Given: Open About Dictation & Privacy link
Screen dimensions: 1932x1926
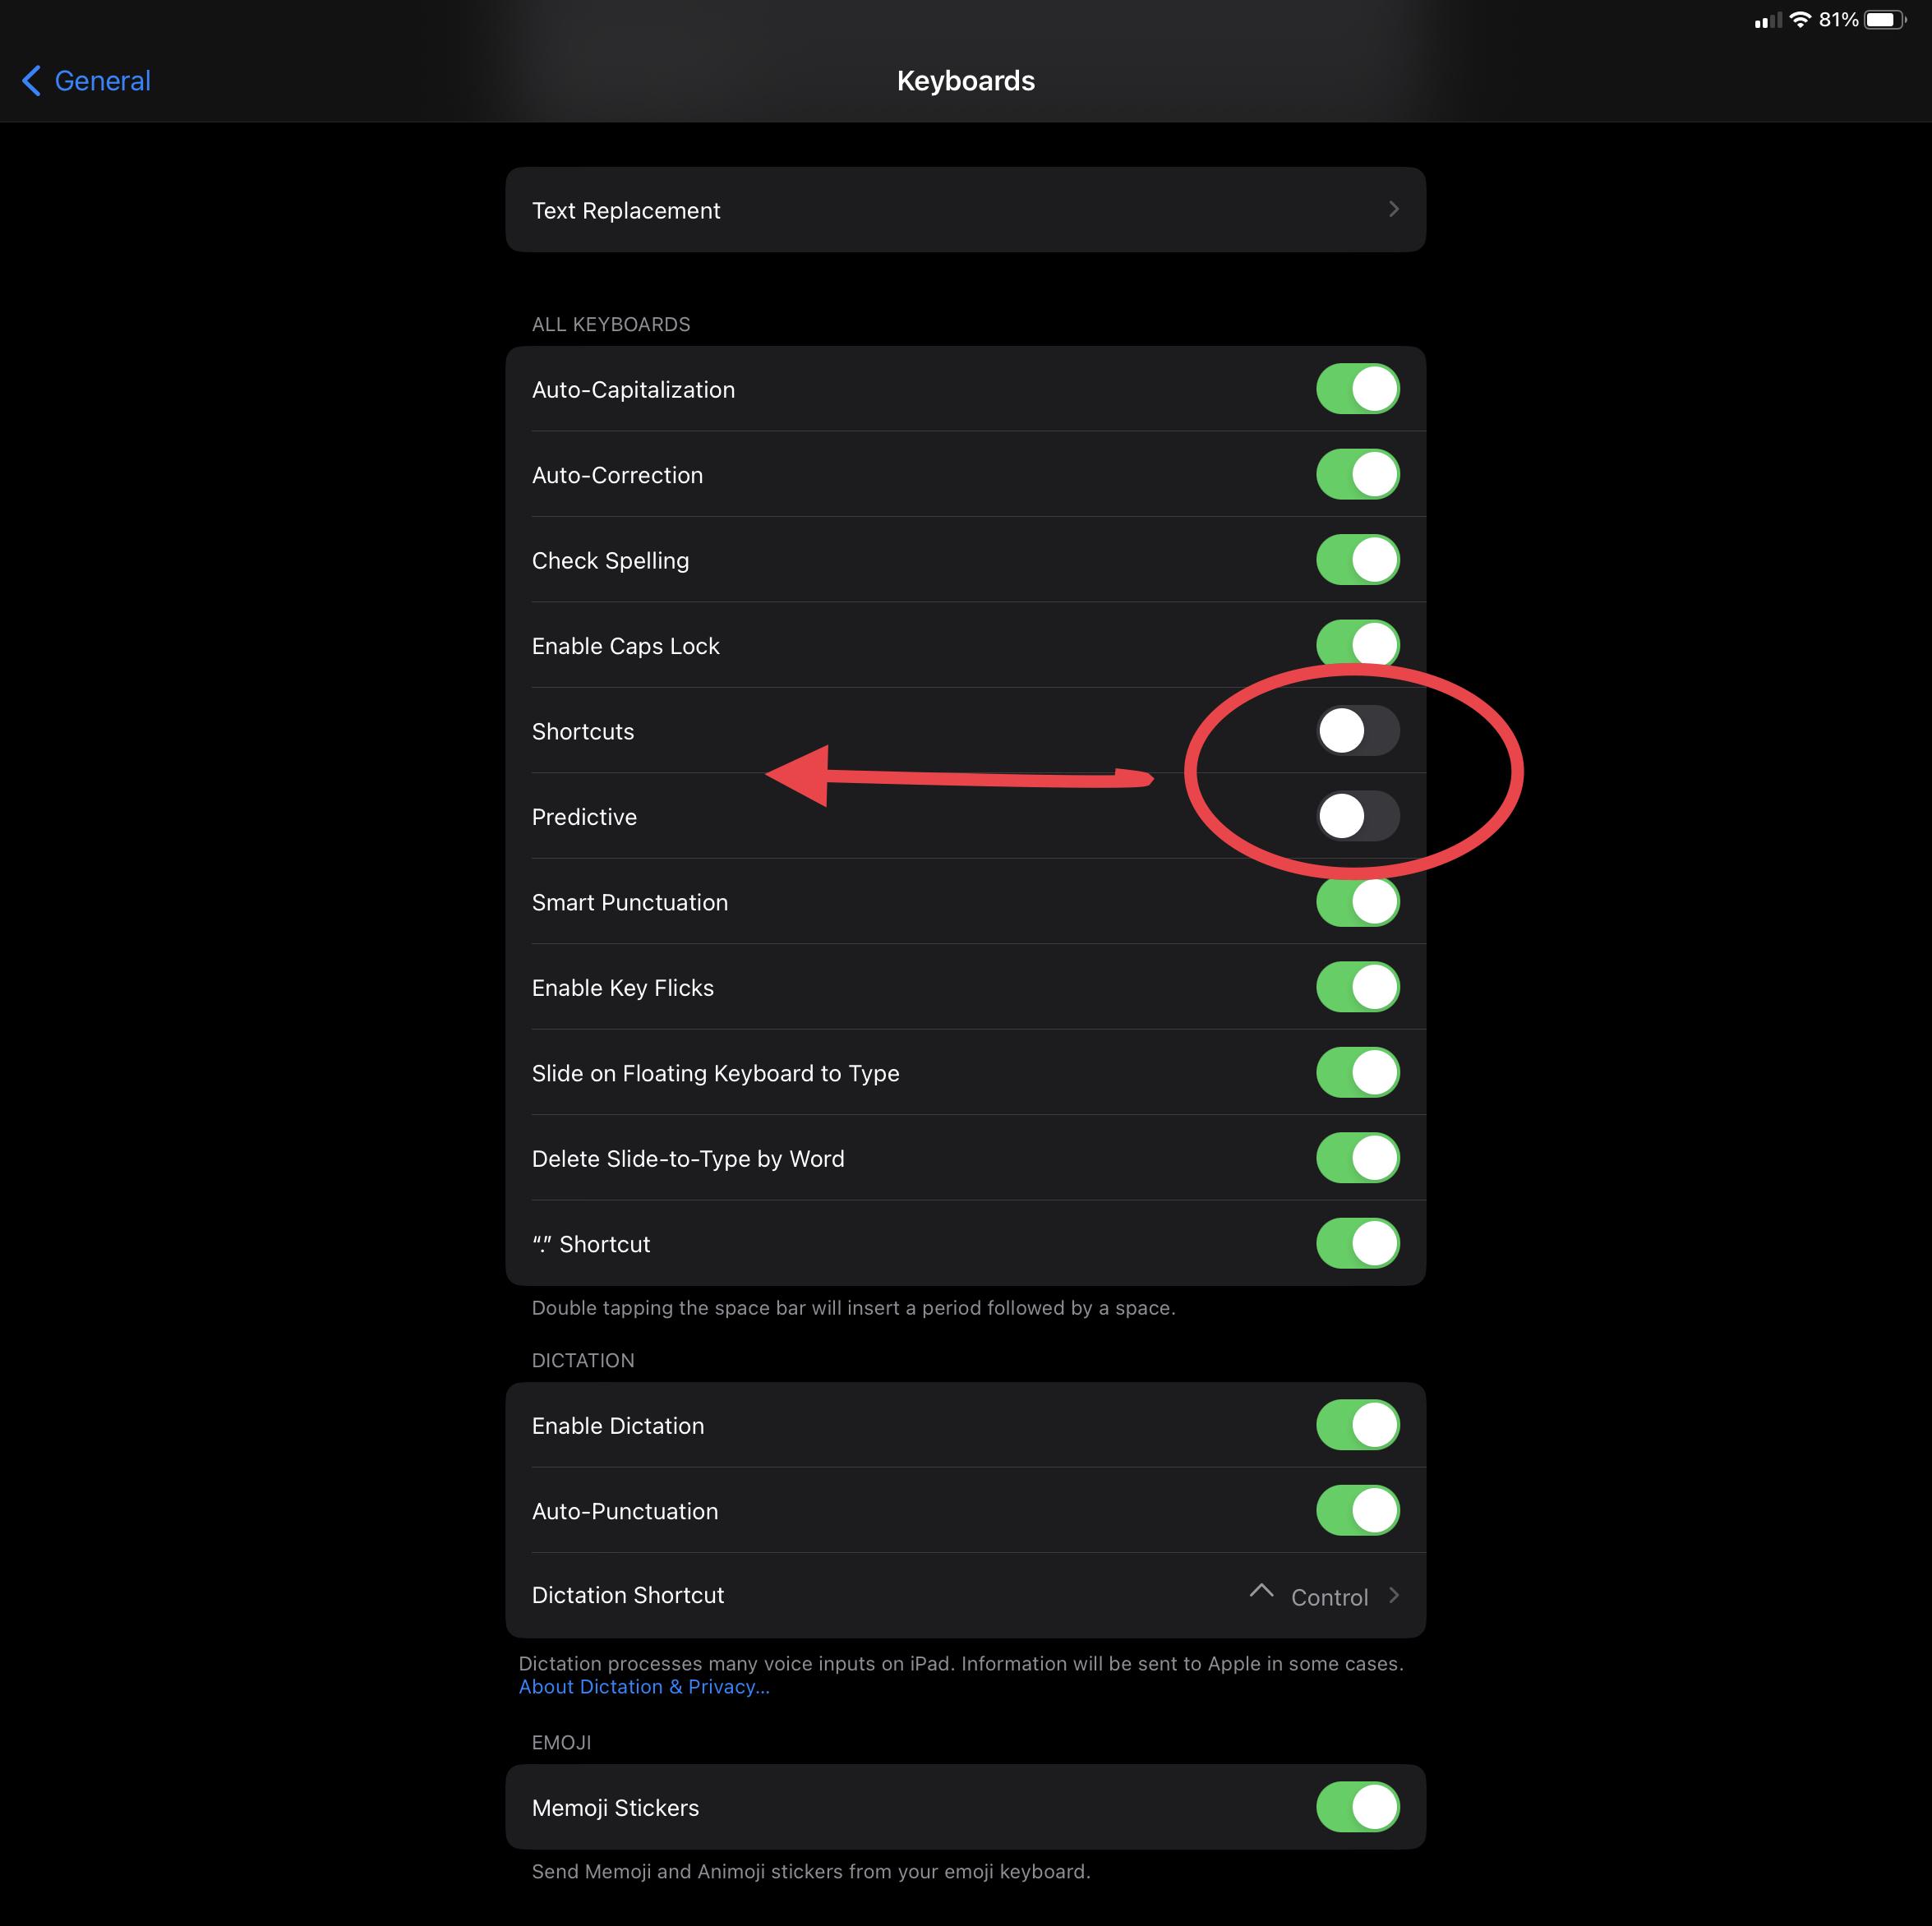Looking at the screenshot, I should pyautogui.click(x=643, y=1687).
